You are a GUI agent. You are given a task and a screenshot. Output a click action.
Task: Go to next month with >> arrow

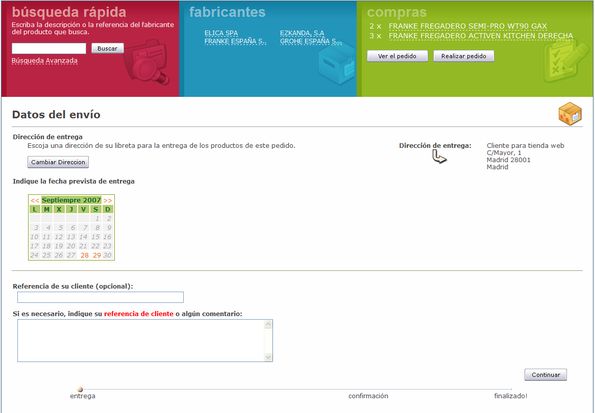coord(108,200)
